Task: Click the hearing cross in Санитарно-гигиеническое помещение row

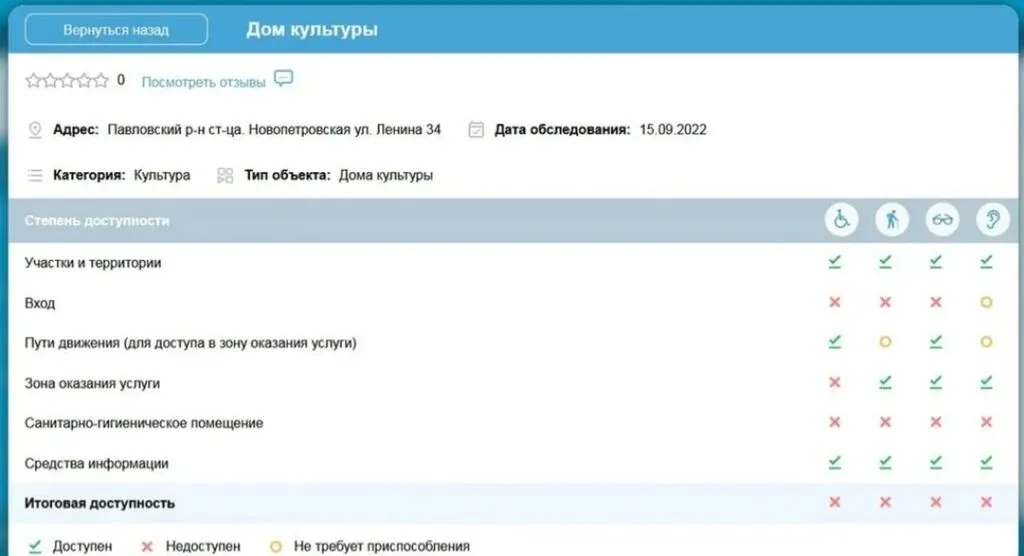Action: (986, 422)
